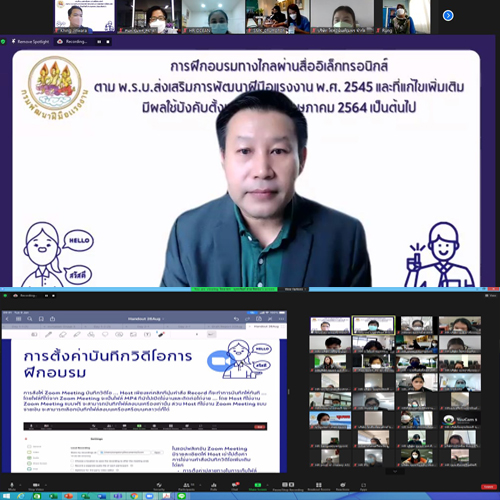Open Google Chrome from the taskbar
Viewport: 500px width, 500px height.
(134, 496)
